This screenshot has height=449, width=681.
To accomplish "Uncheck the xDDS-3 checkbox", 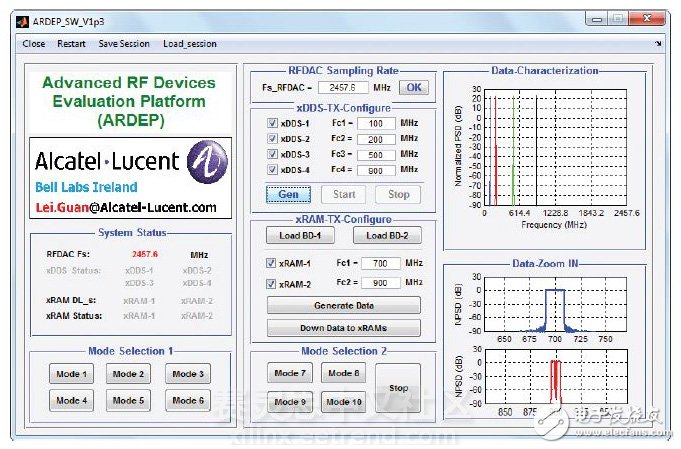I will [272, 155].
